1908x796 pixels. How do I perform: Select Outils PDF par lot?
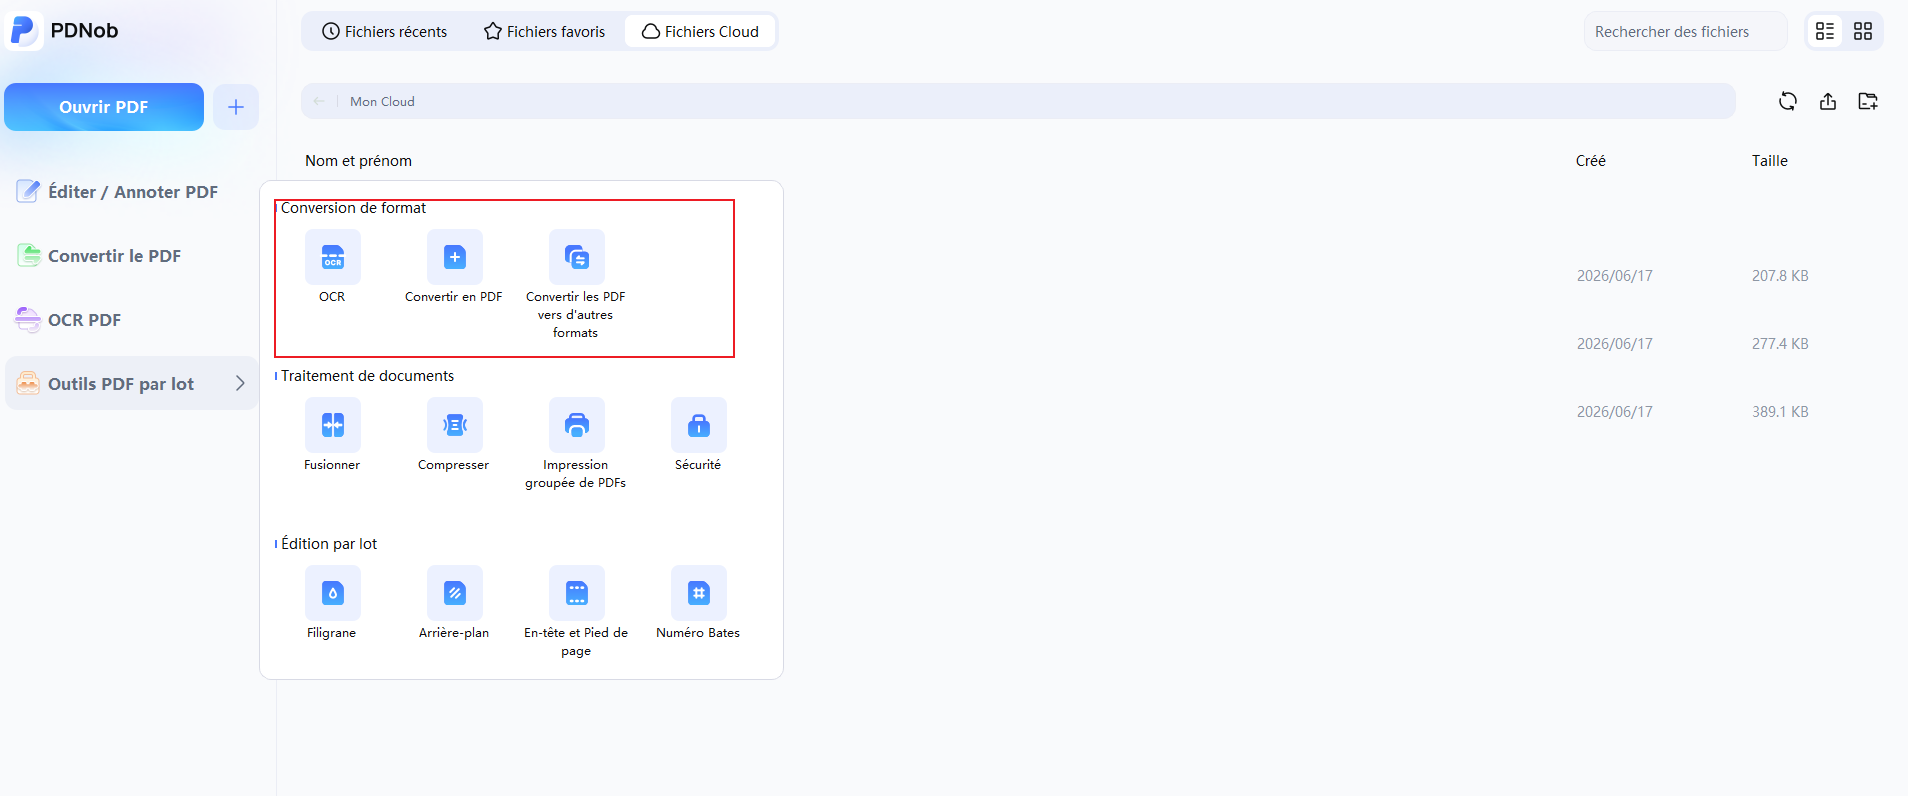tap(132, 383)
